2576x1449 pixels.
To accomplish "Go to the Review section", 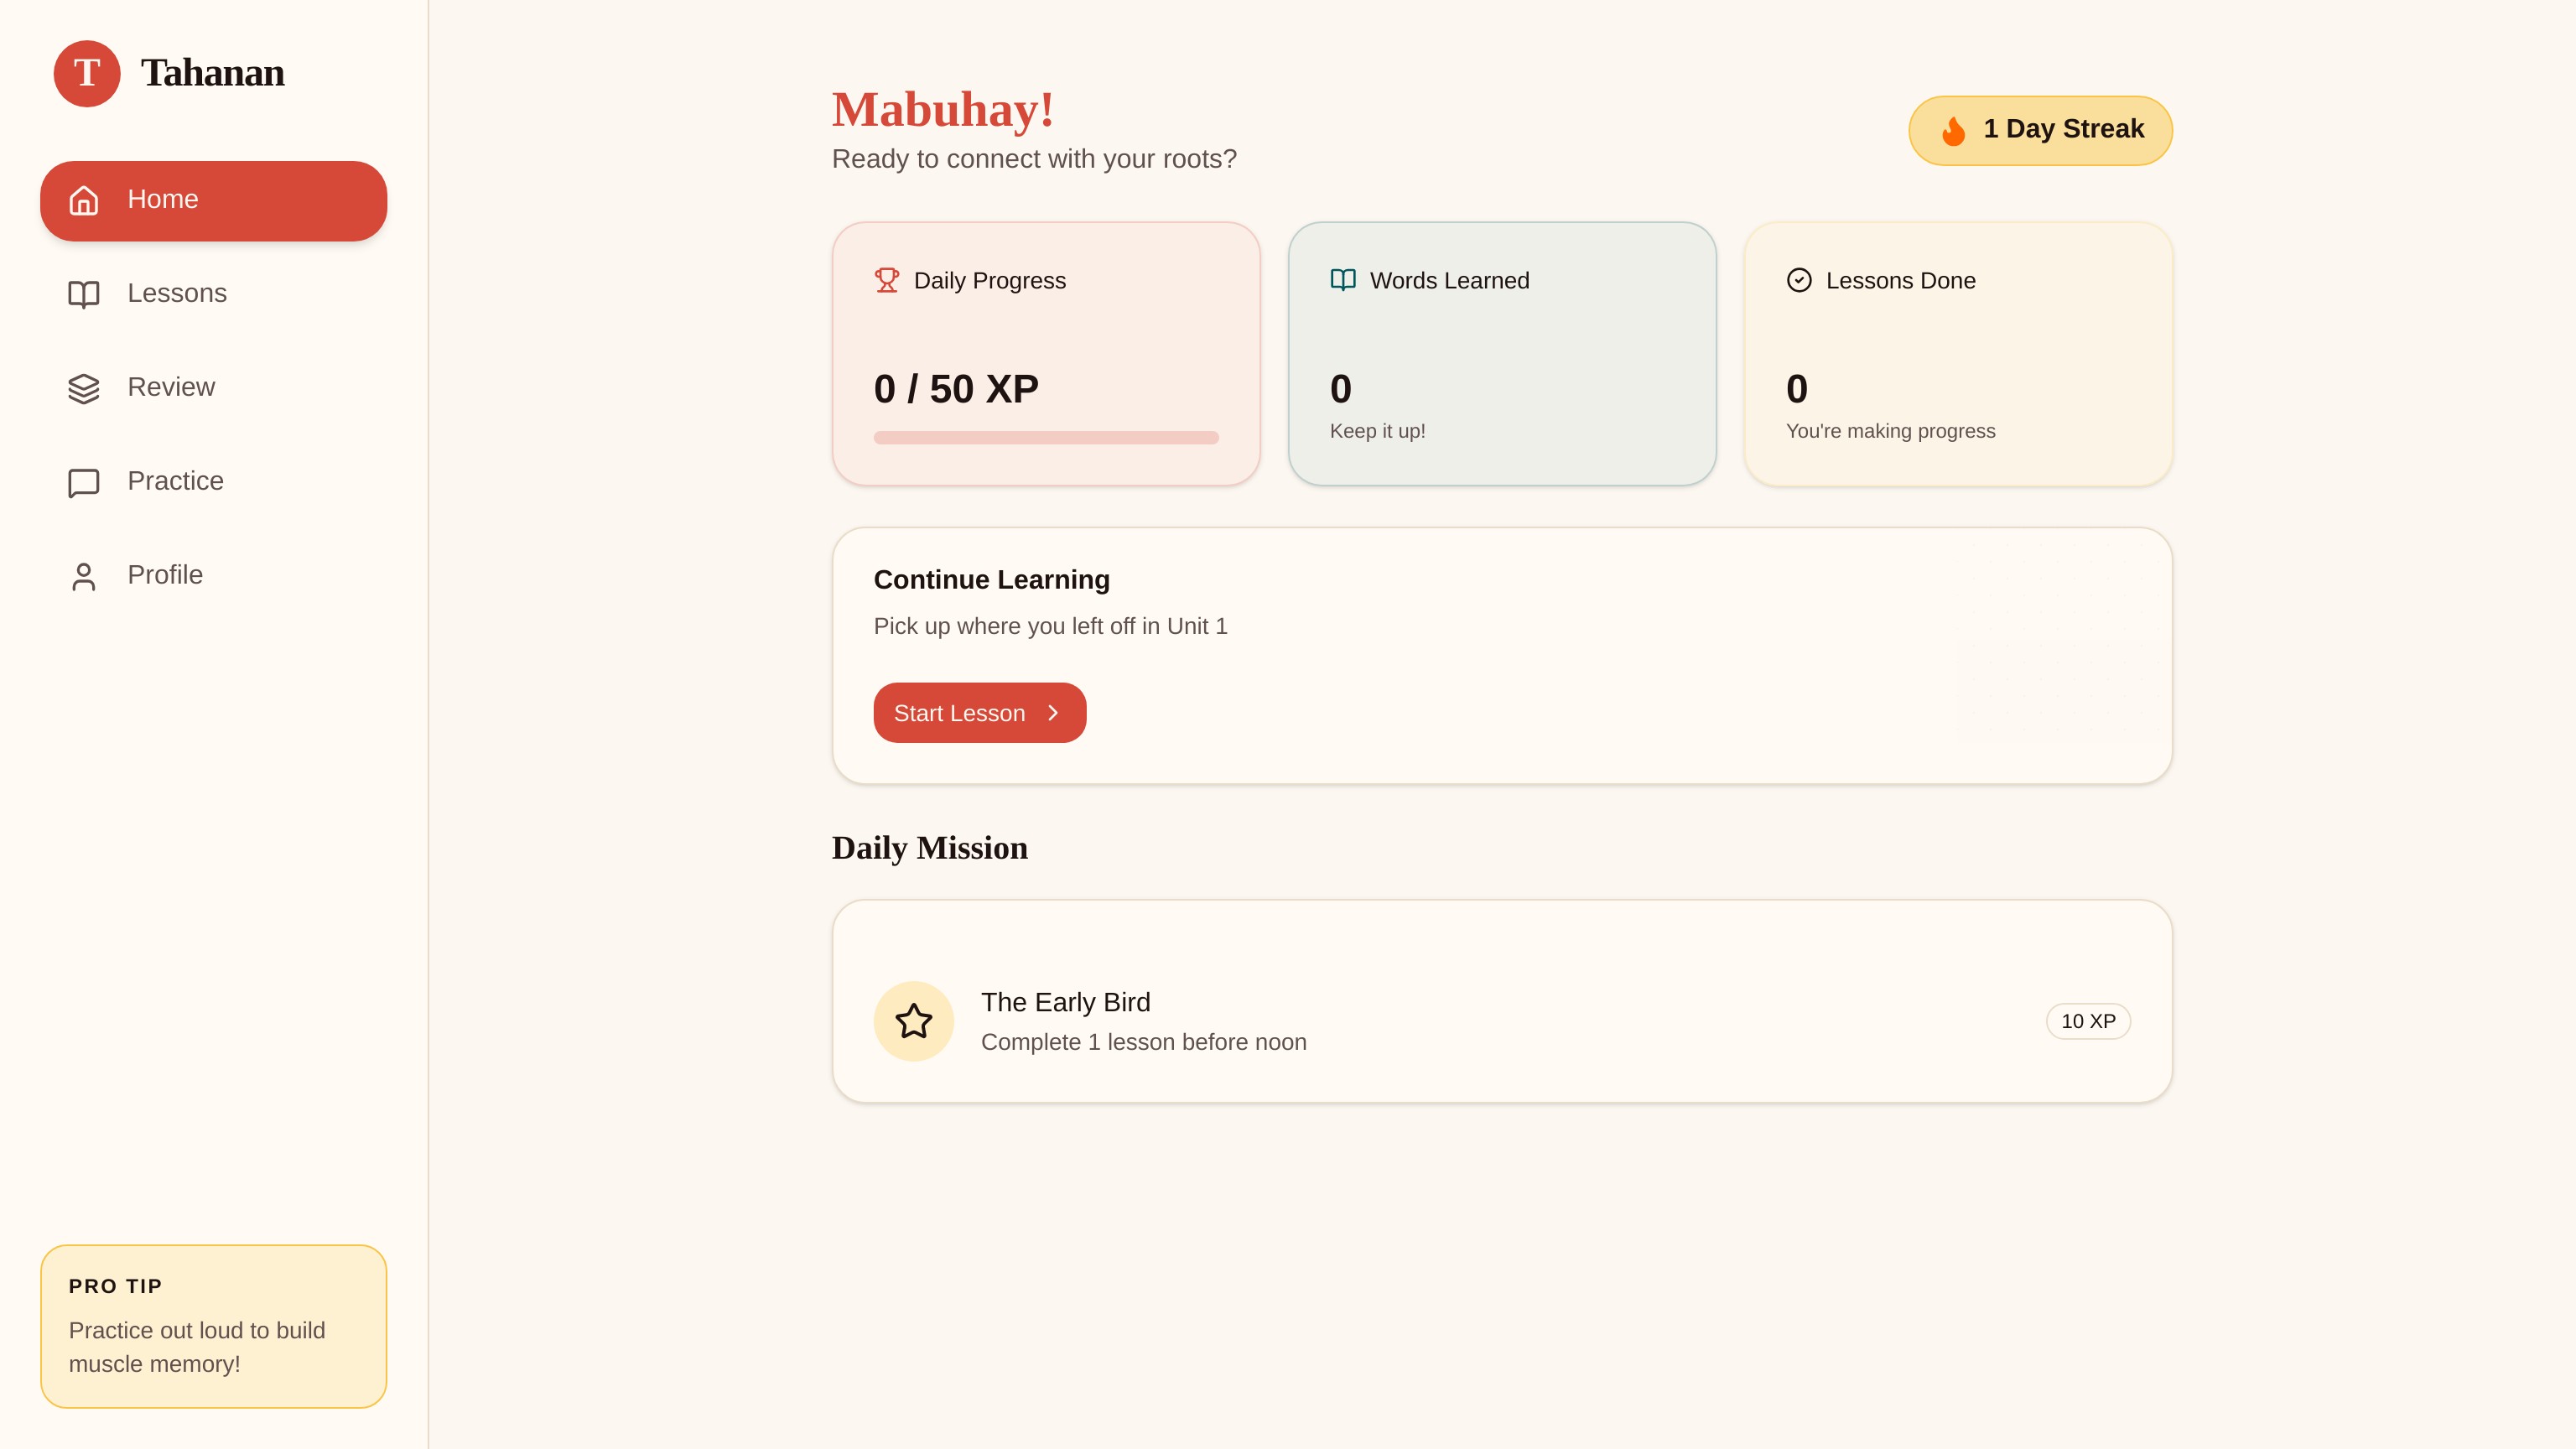I will pos(170,388).
